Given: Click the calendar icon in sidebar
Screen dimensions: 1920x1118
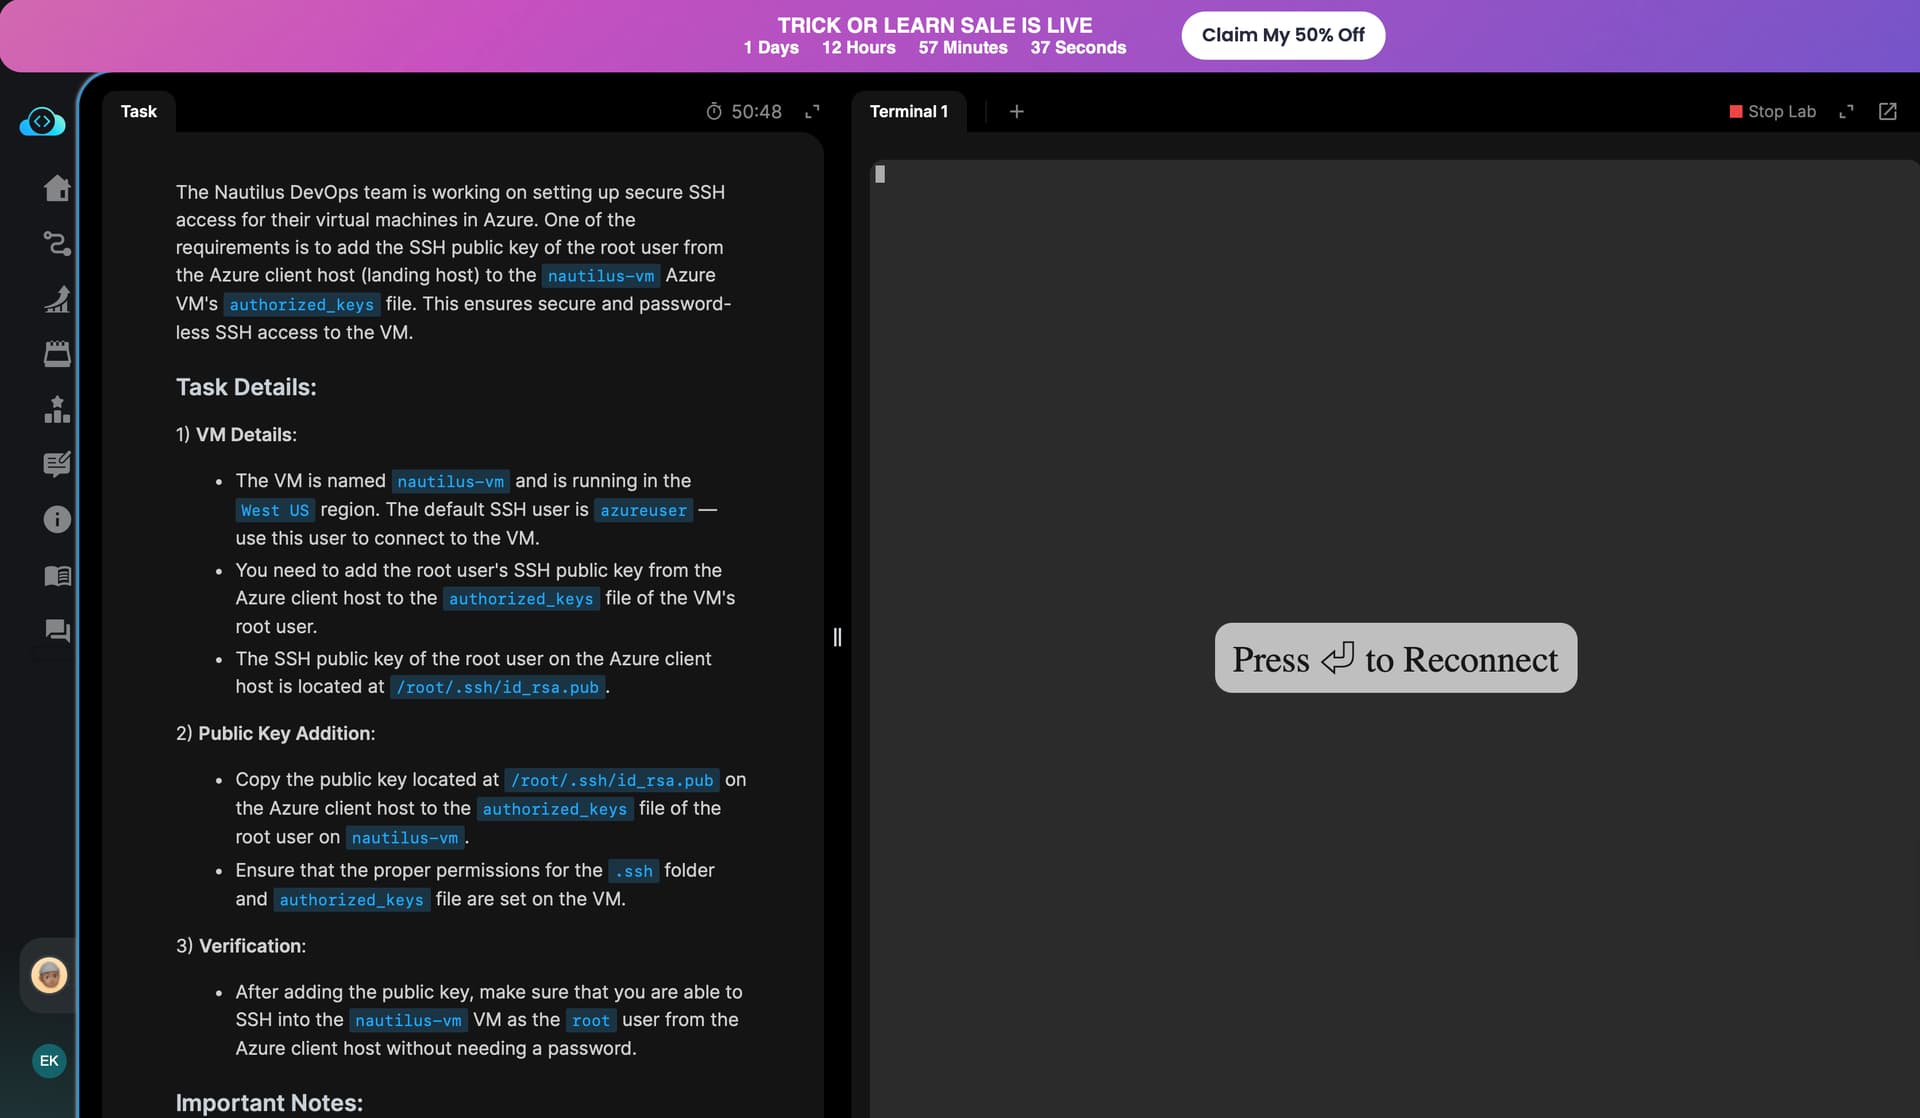Looking at the screenshot, I should pyautogui.click(x=57, y=354).
